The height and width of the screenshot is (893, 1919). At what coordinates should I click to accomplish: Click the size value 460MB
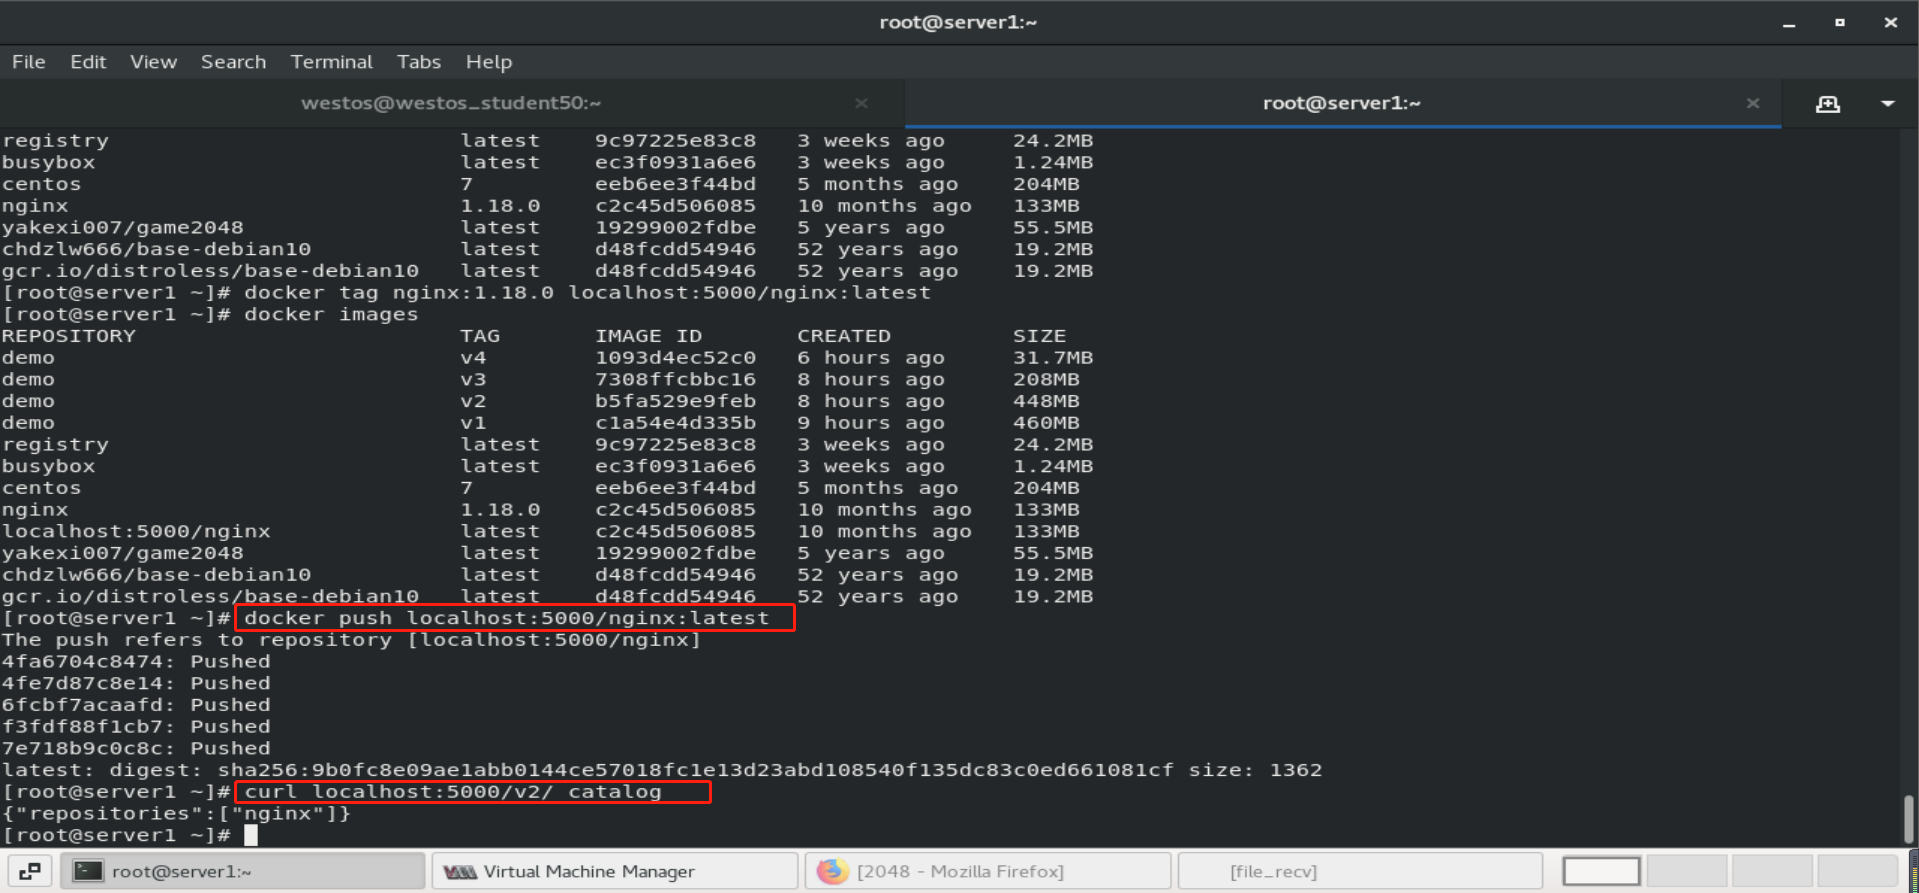pyautogui.click(x=1046, y=423)
